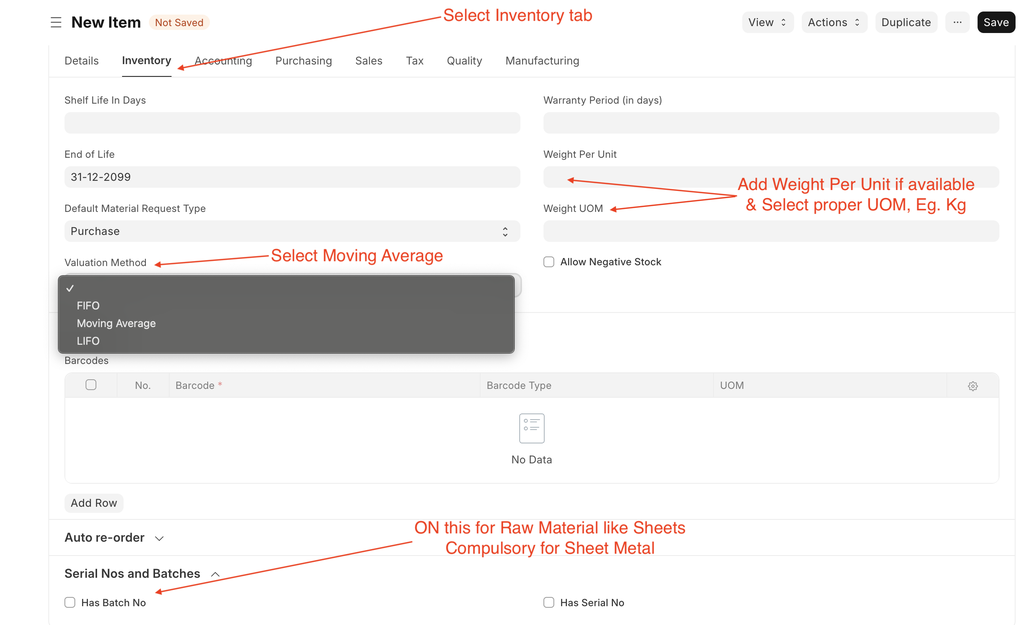Viewport: 1024px width, 625px height.
Task: Select the Inventory tab
Action: (x=146, y=61)
